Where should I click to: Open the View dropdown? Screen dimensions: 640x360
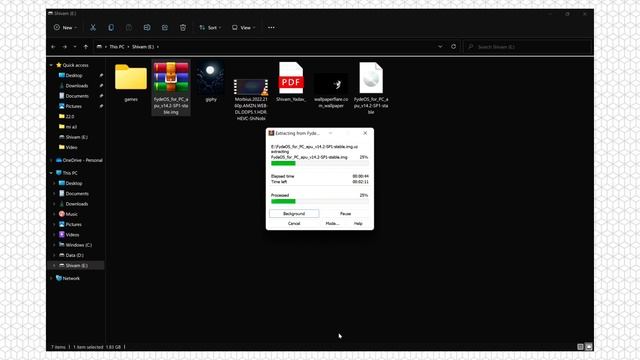244,27
